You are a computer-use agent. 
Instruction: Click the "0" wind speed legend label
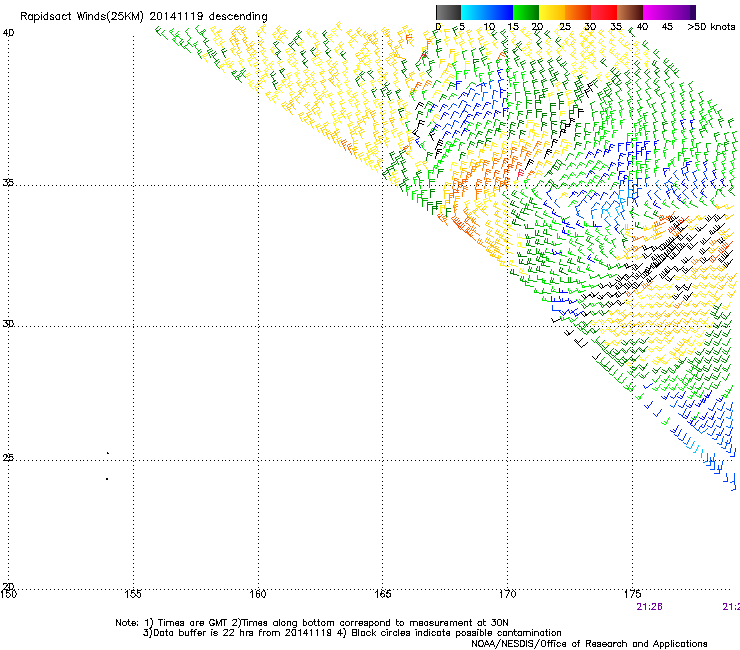point(438,27)
